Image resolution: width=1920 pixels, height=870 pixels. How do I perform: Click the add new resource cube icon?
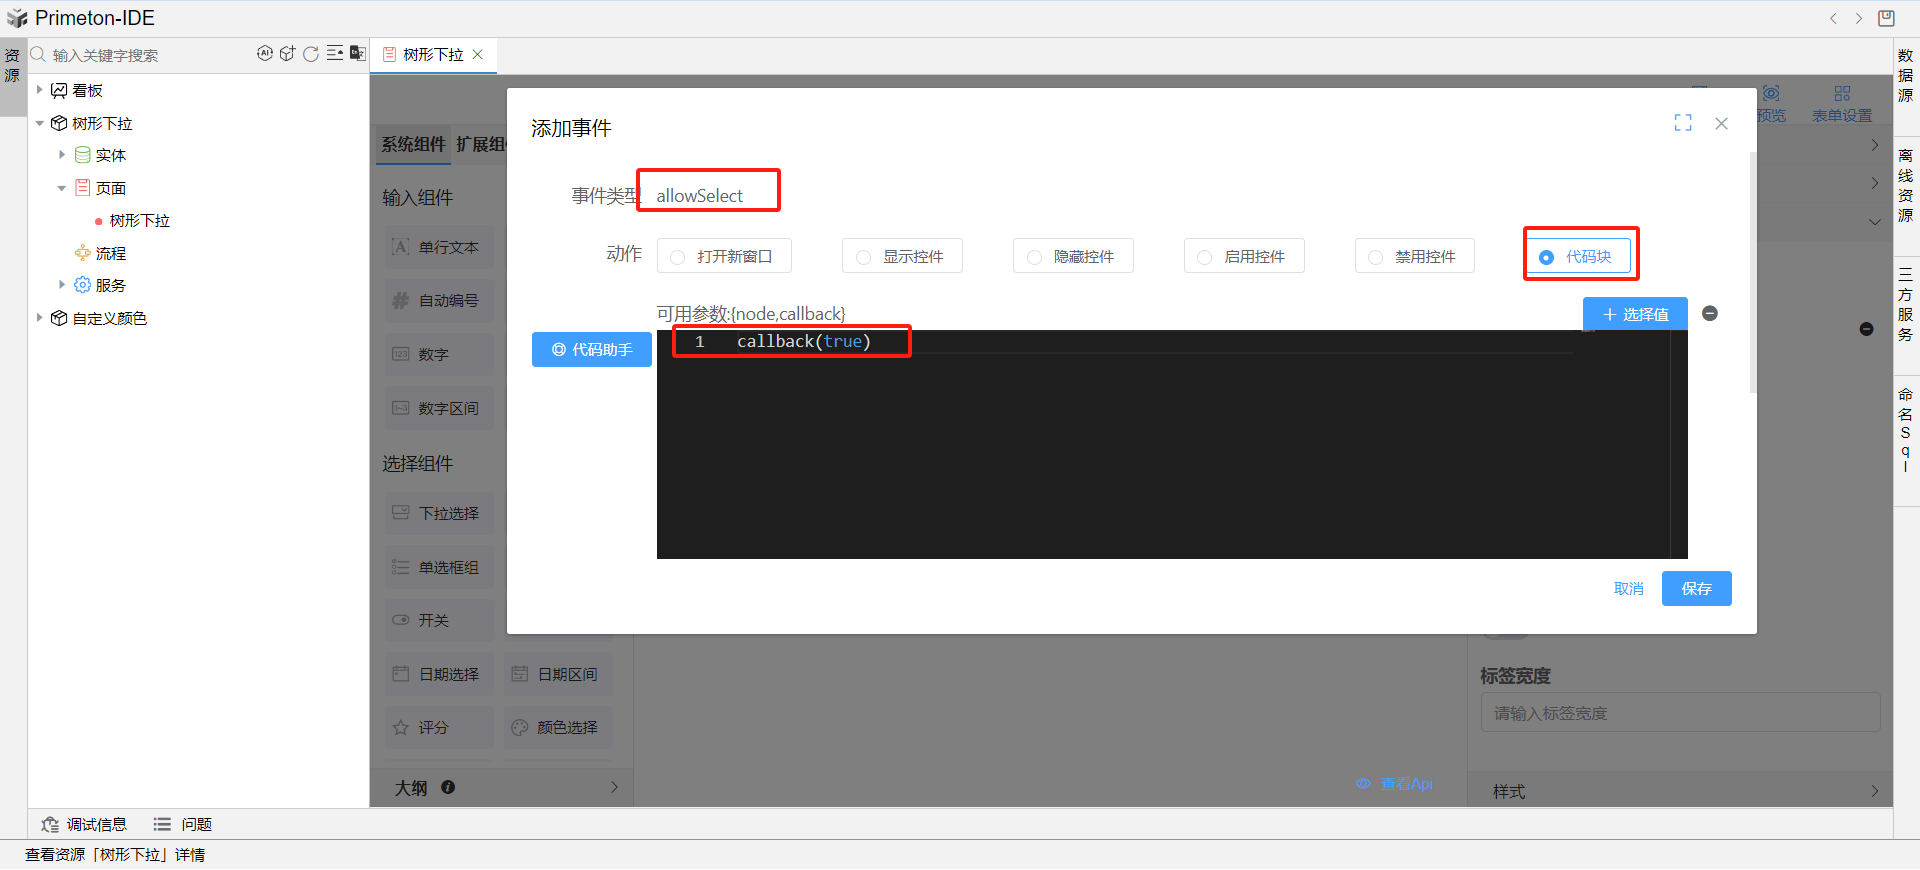coord(288,54)
